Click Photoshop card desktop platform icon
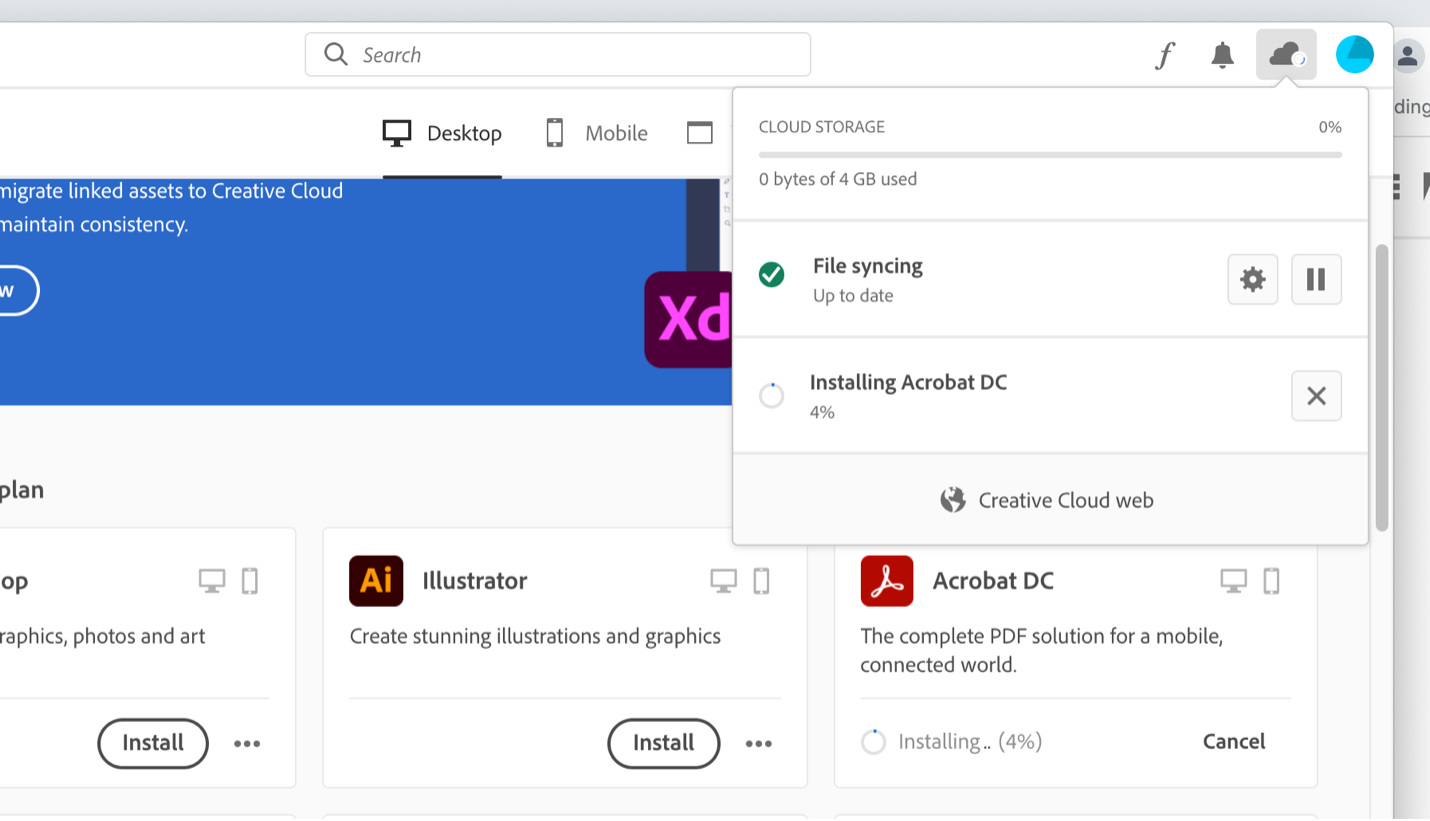The width and height of the screenshot is (1430, 821). pos(212,581)
